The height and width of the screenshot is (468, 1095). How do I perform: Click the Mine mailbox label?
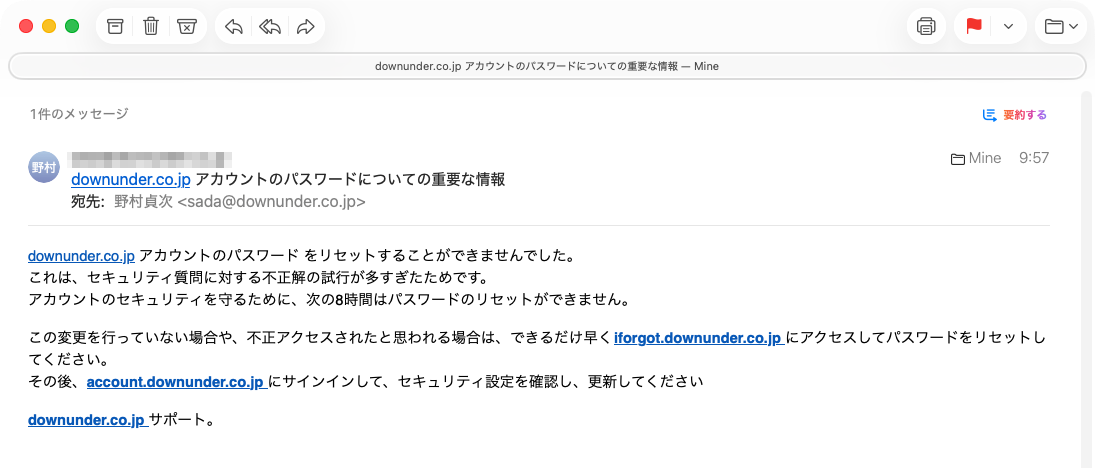976,158
